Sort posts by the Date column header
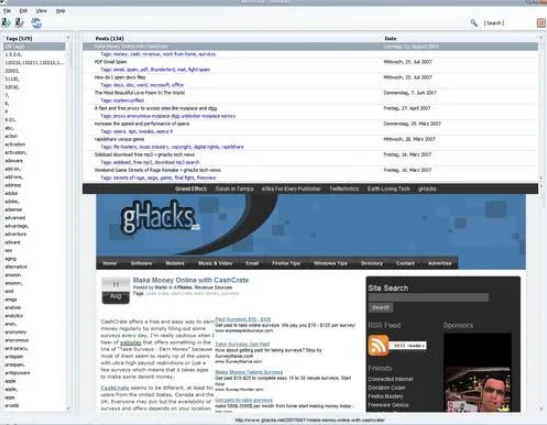The width and height of the screenshot is (547, 425). coord(390,38)
